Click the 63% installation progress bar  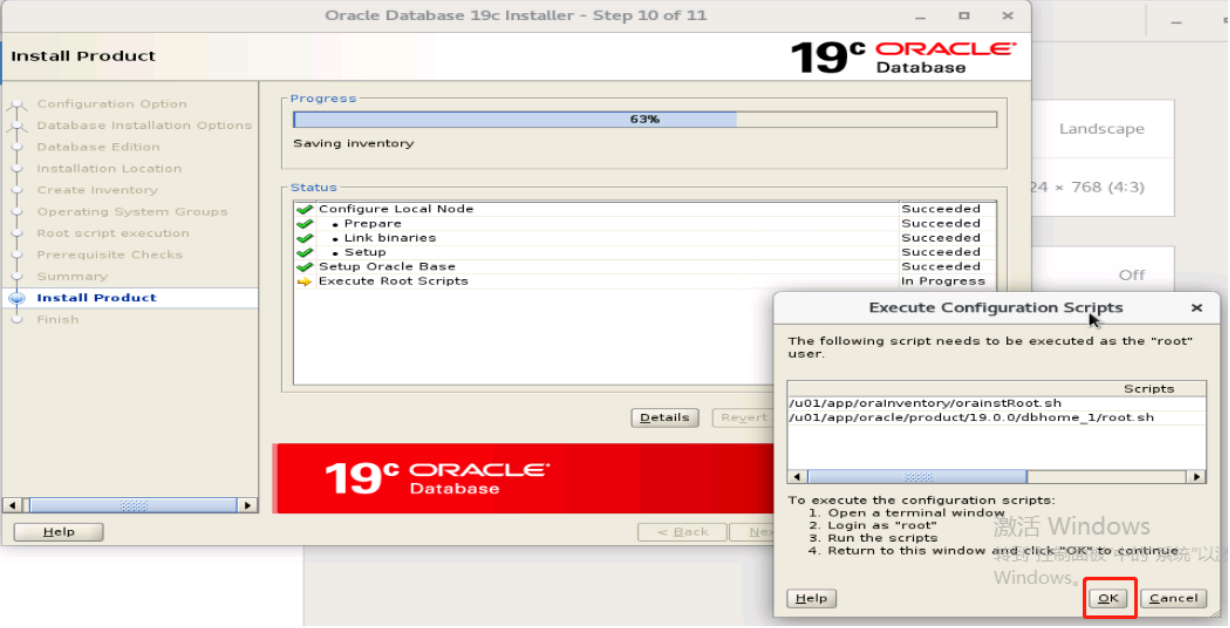tap(645, 119)
